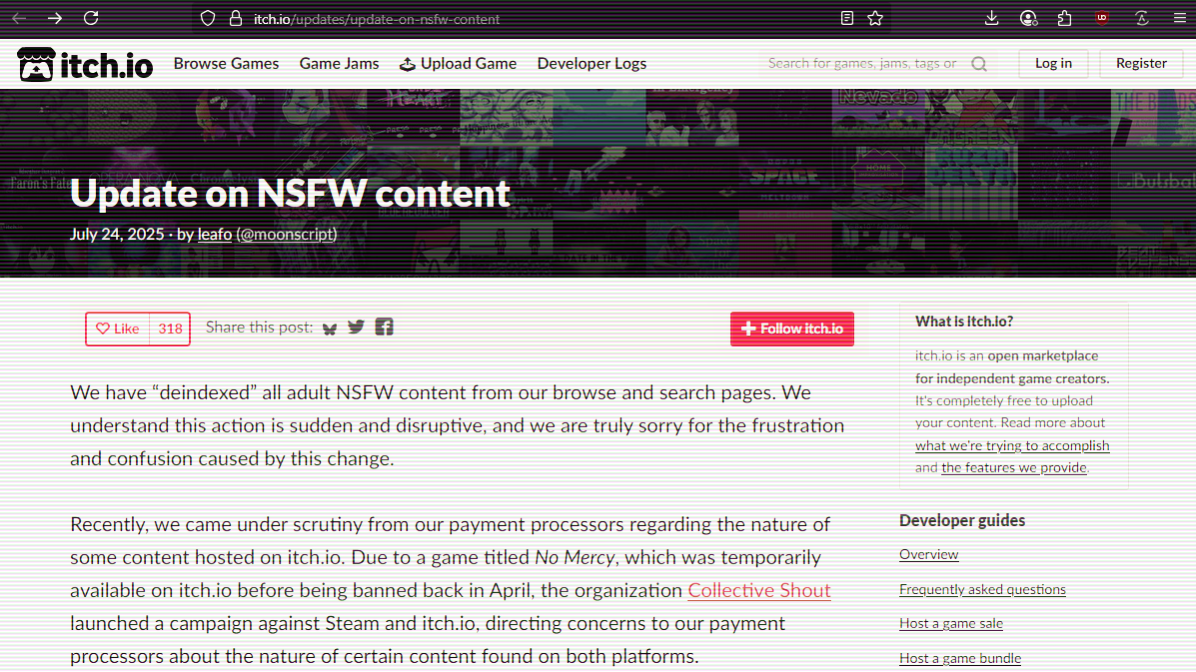Click the Log in button
1196x672 pixels.
click(1053, 63)
